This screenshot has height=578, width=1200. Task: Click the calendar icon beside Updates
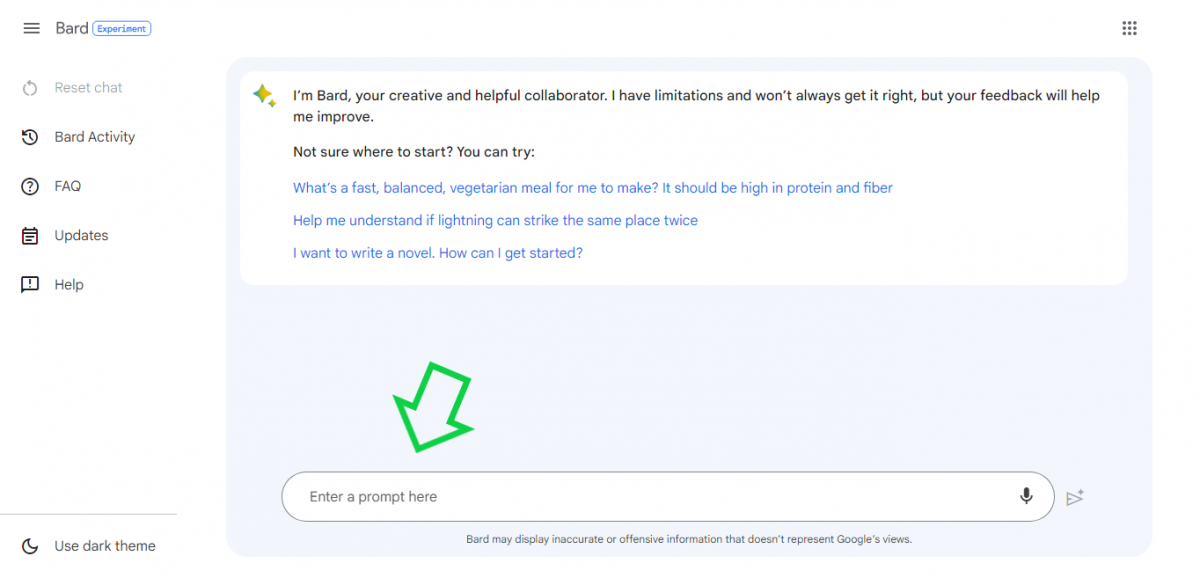coord(30,236)
